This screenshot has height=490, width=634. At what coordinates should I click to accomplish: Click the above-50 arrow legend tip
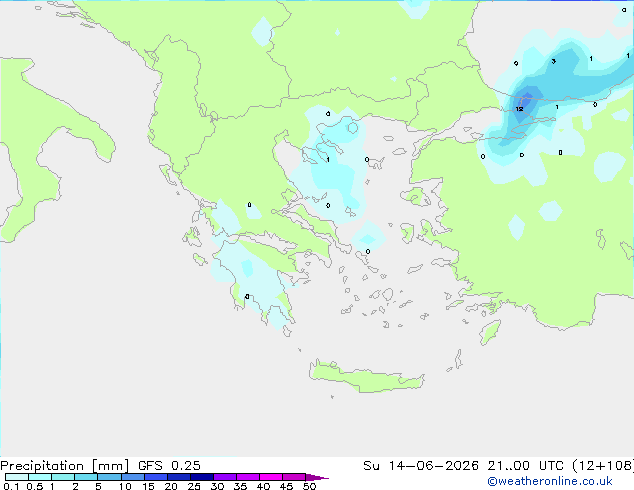pyautogui.click(x=317, y=477)
